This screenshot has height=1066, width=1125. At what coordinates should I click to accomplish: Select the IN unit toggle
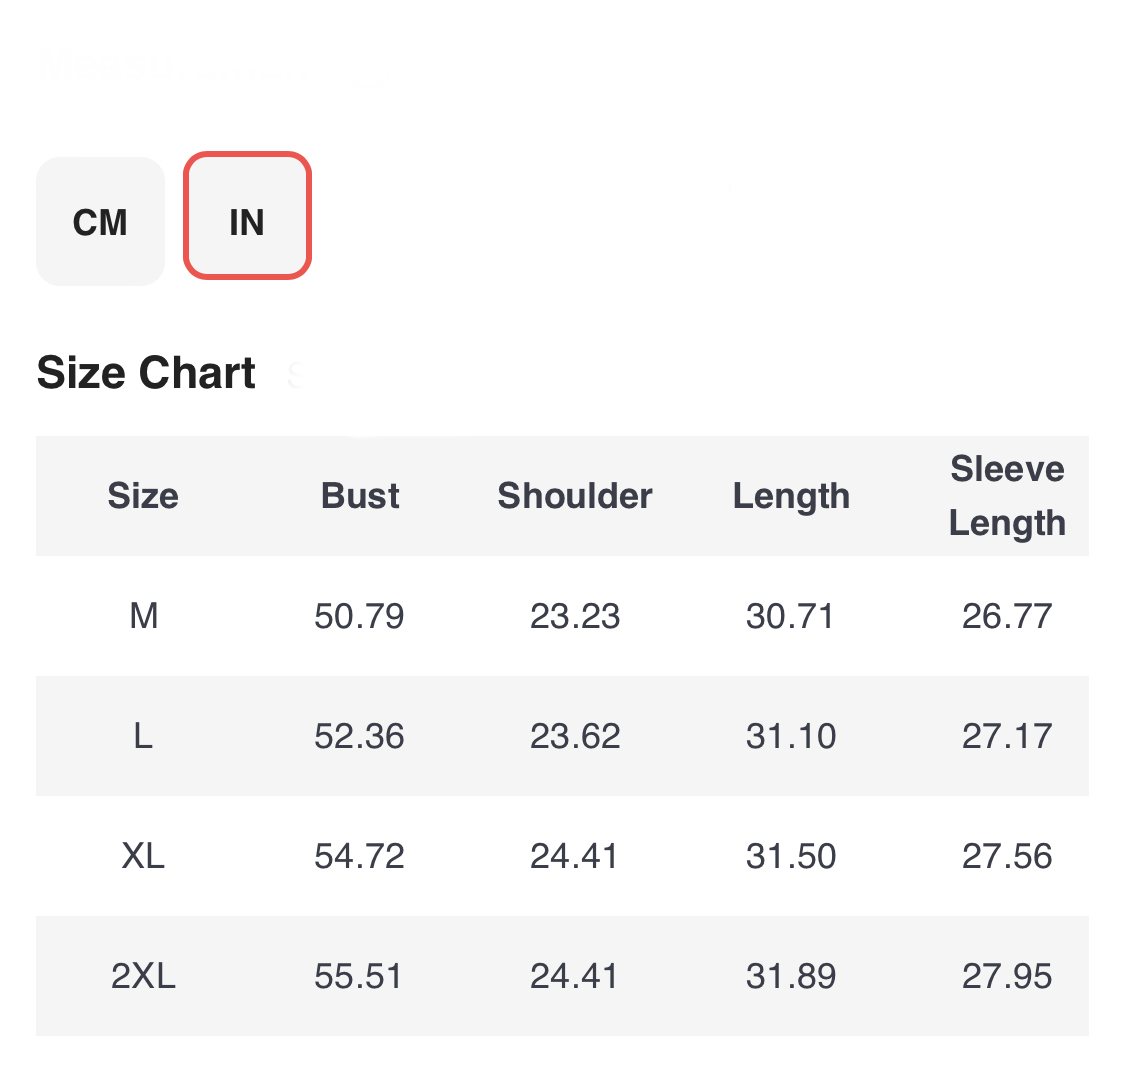[x=247, y=215]
